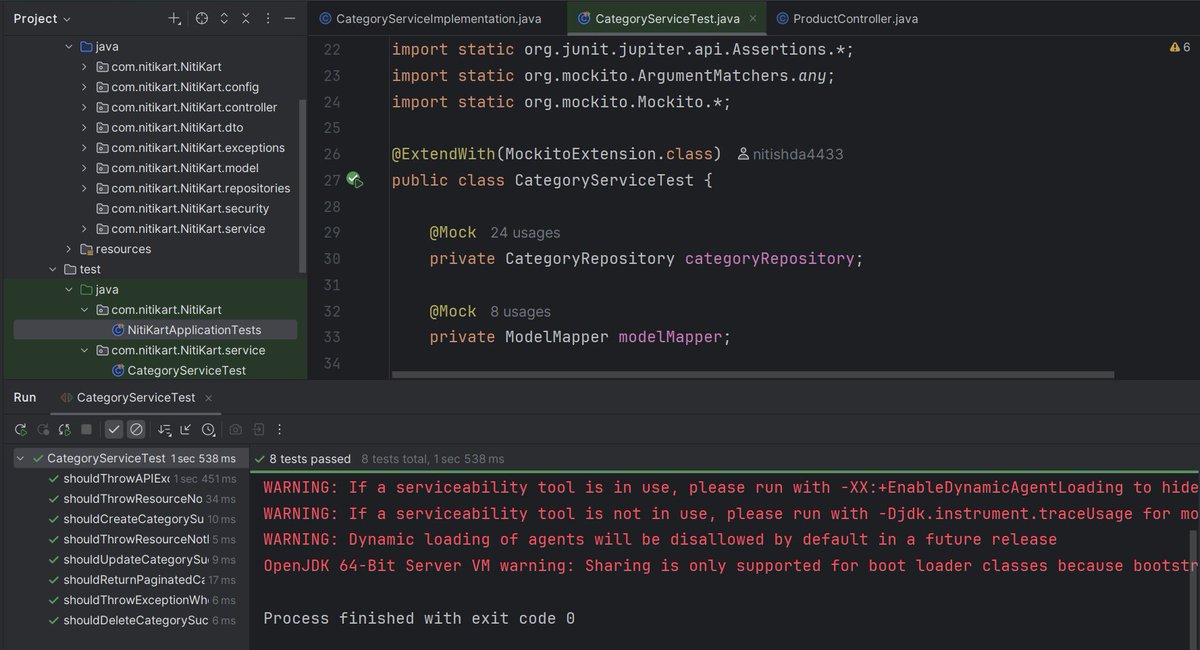Hide the Project tool window with minus icon
The width and height of the screenshot is (1200, 650).
pyautogui.click(x=291, y=18)
